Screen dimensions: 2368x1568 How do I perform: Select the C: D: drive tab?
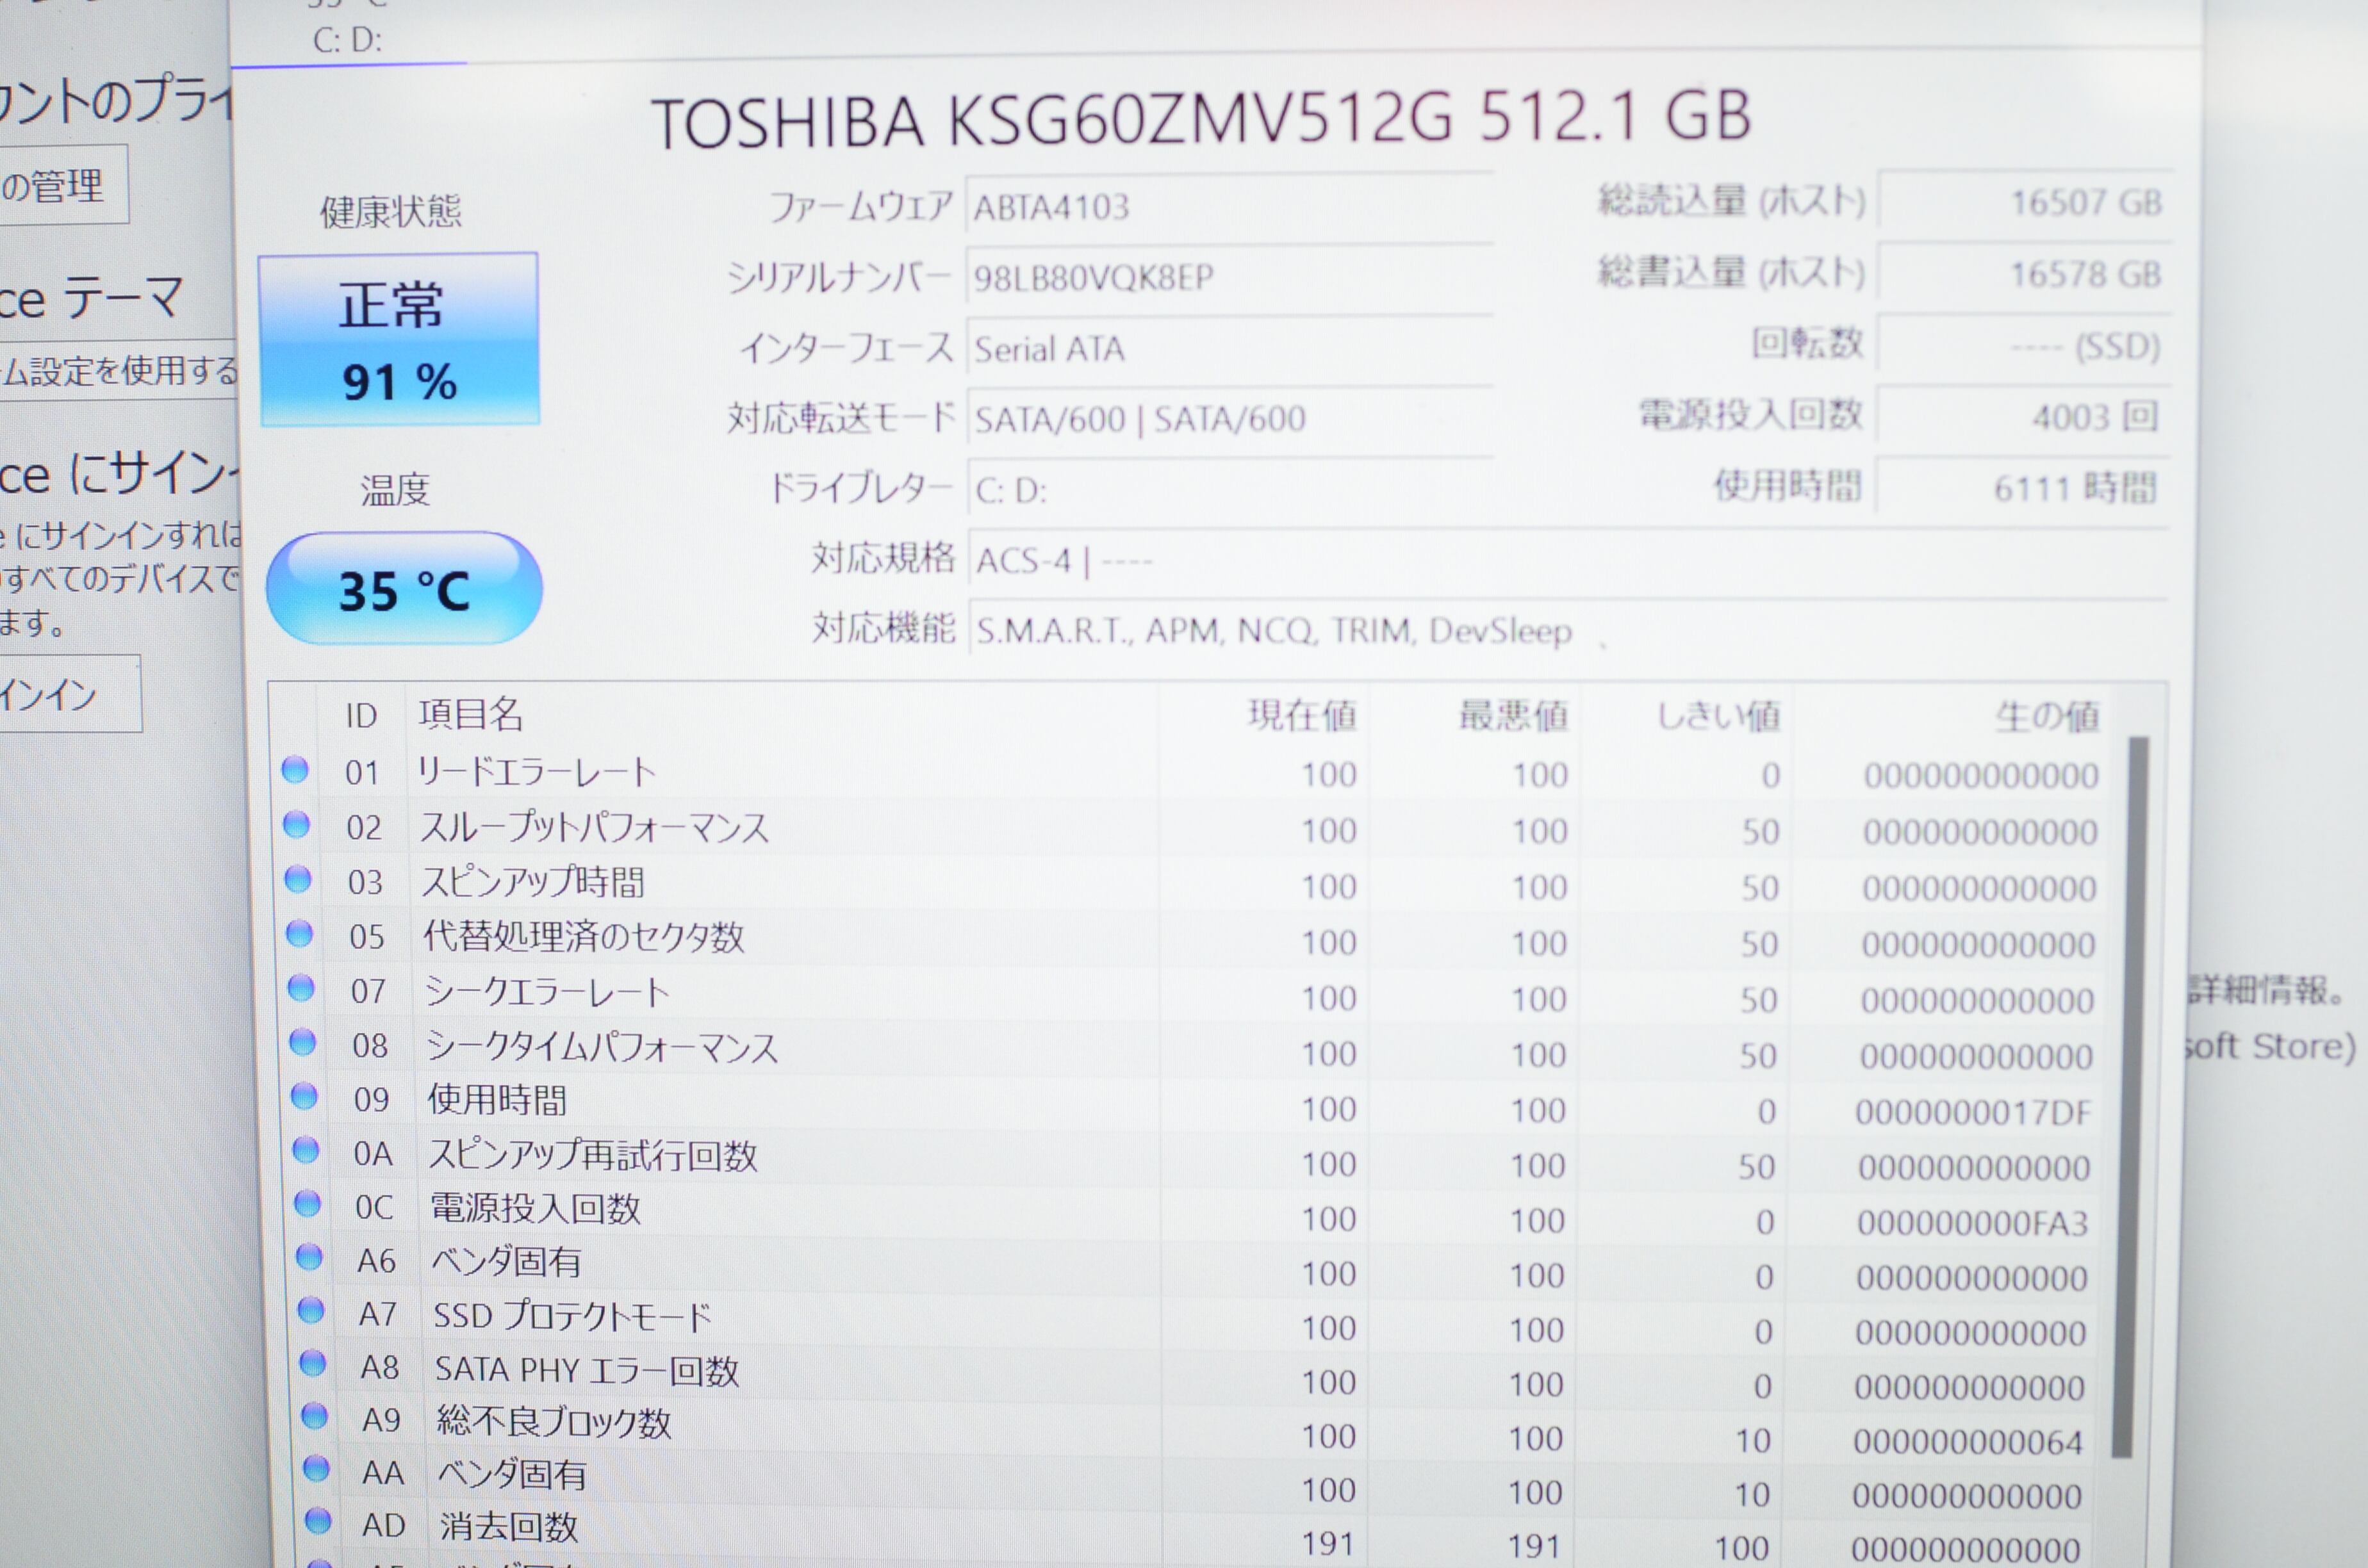click(347, 38)
